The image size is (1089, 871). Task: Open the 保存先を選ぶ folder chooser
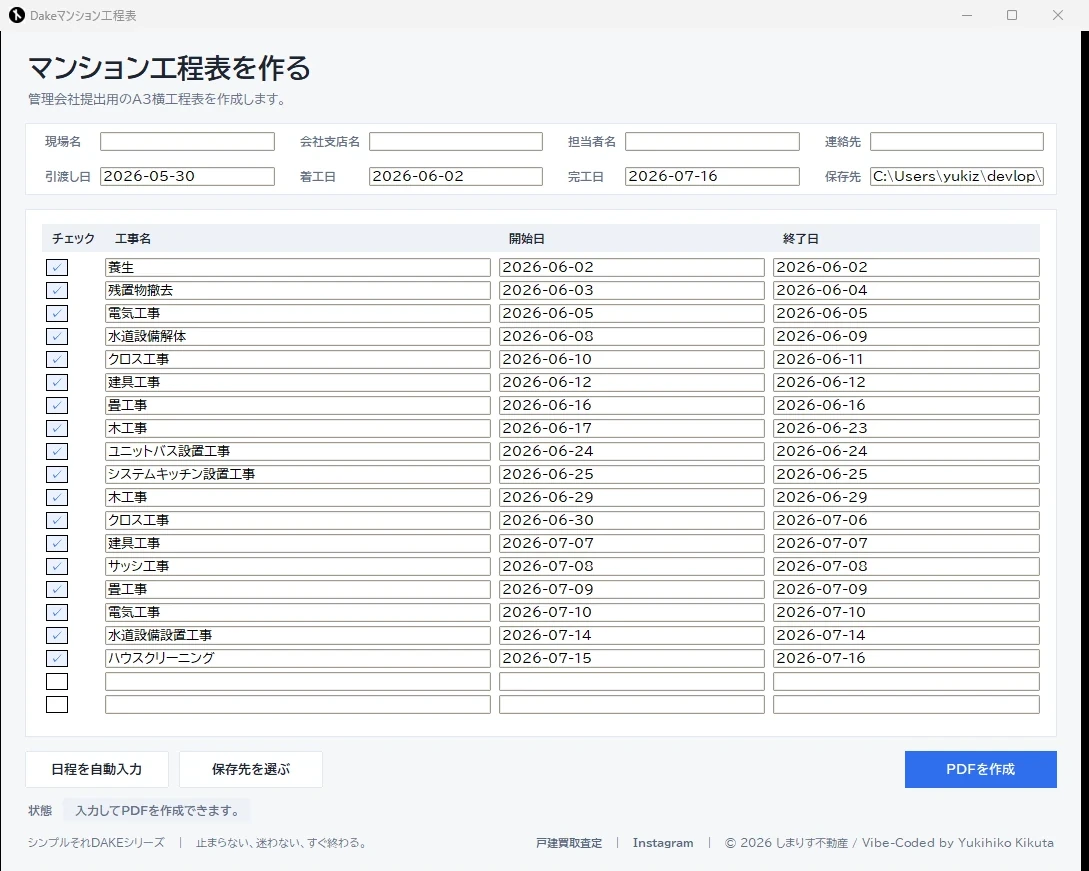click(251, 769)
